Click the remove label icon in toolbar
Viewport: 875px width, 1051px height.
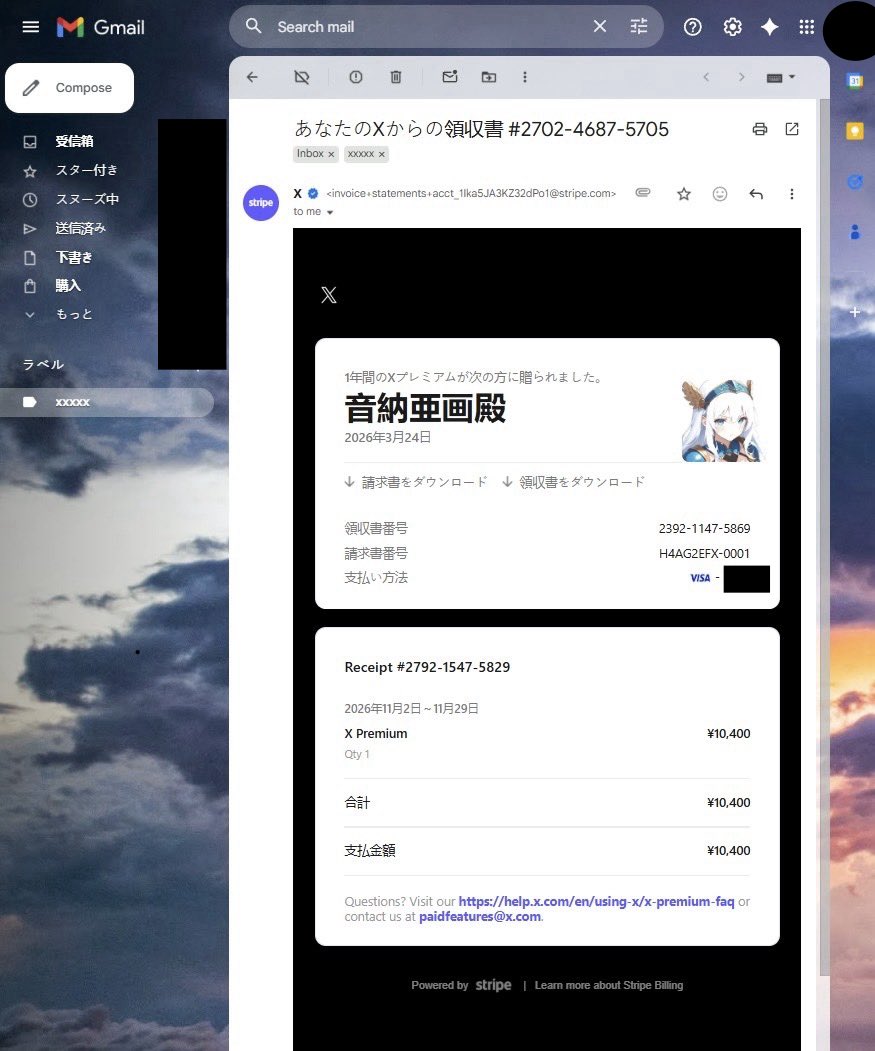point(302,77)
